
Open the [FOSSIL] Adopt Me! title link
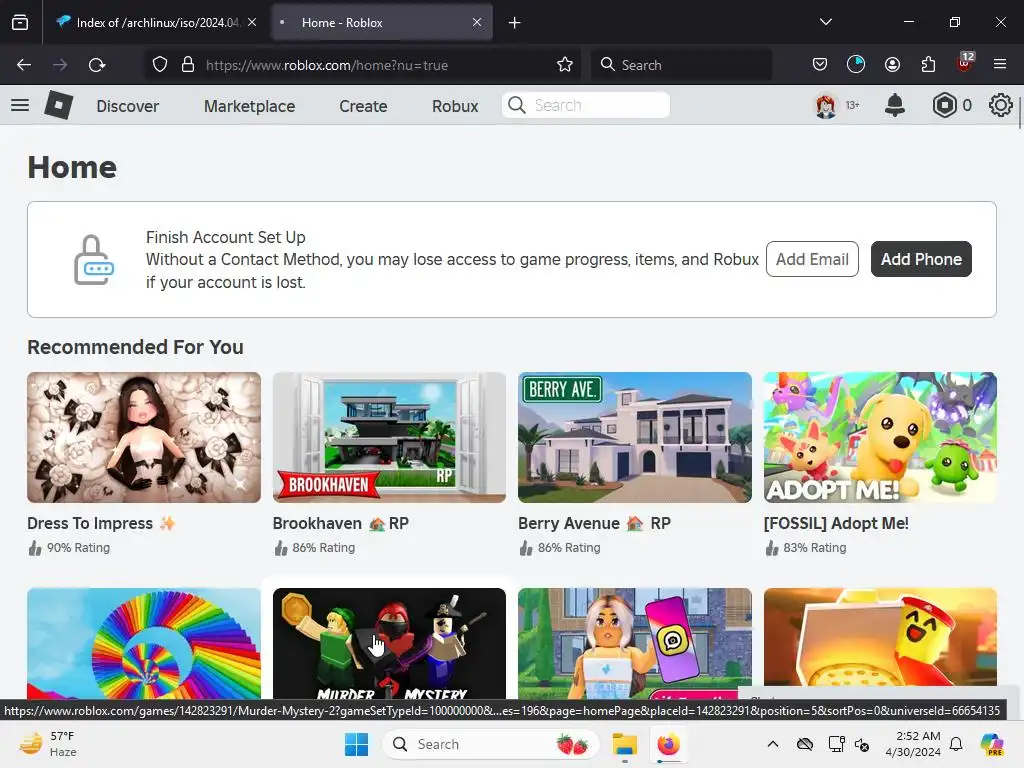point(836,523)
